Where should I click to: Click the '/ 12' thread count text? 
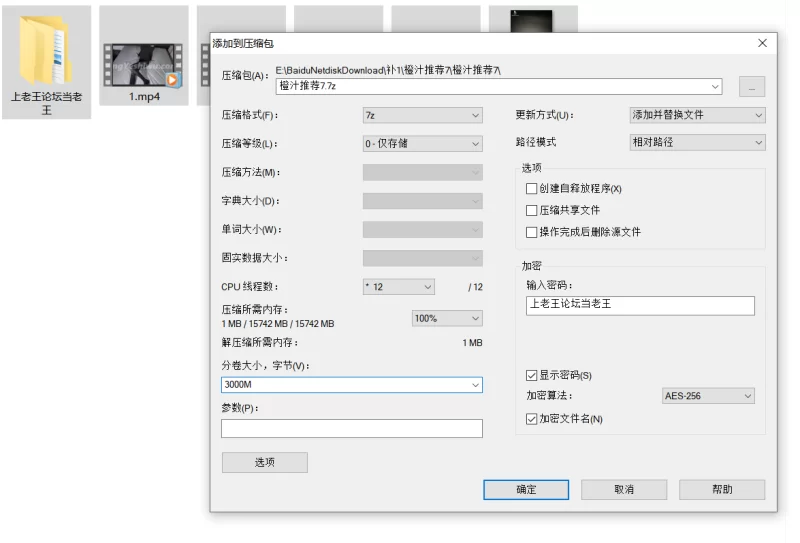point(475,287)
